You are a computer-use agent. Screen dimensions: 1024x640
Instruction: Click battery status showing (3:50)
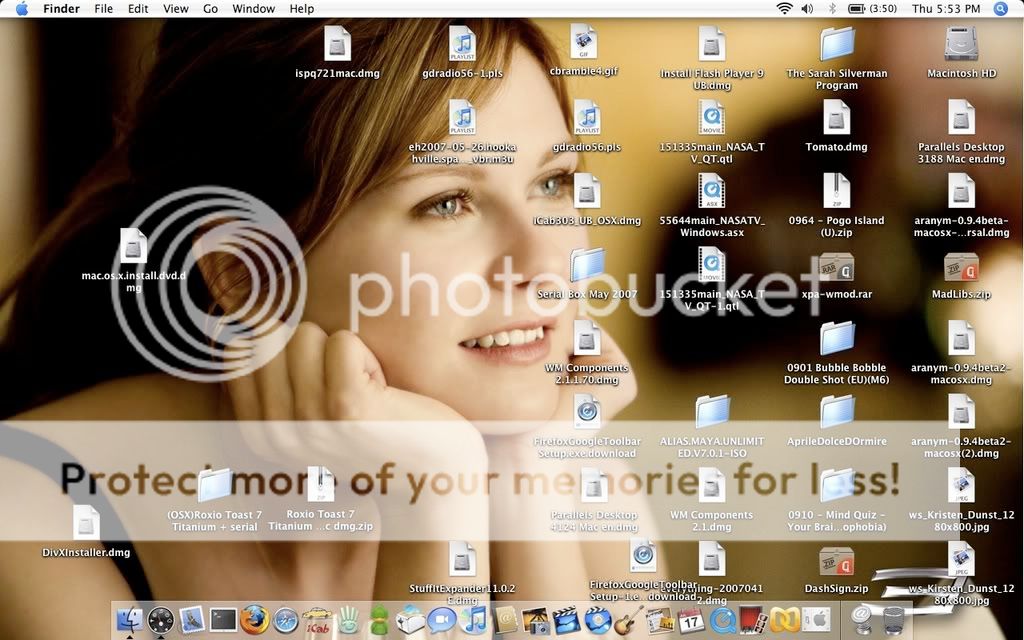(x=872, y=8)
